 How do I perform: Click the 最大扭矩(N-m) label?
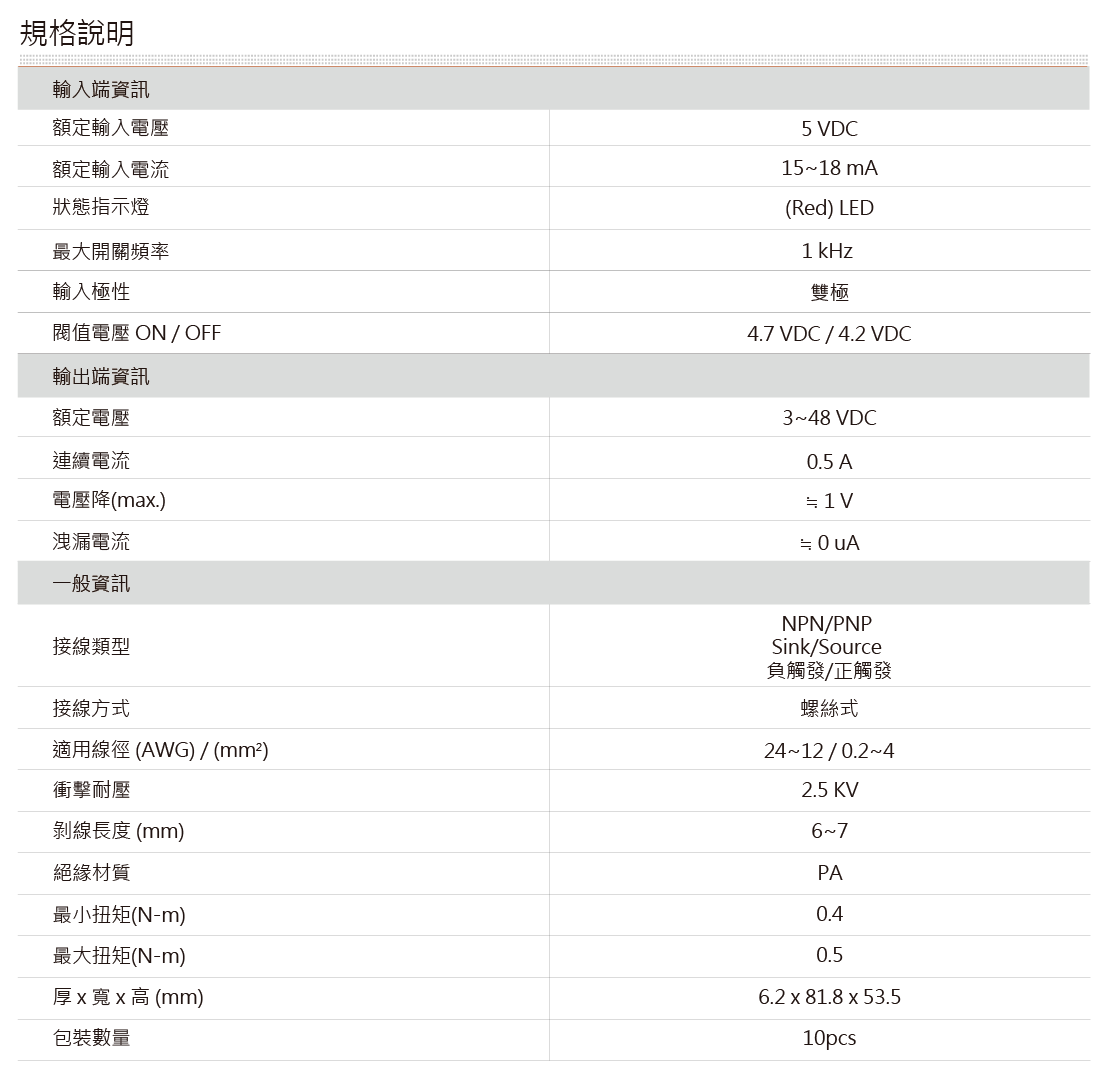(119, 955)
